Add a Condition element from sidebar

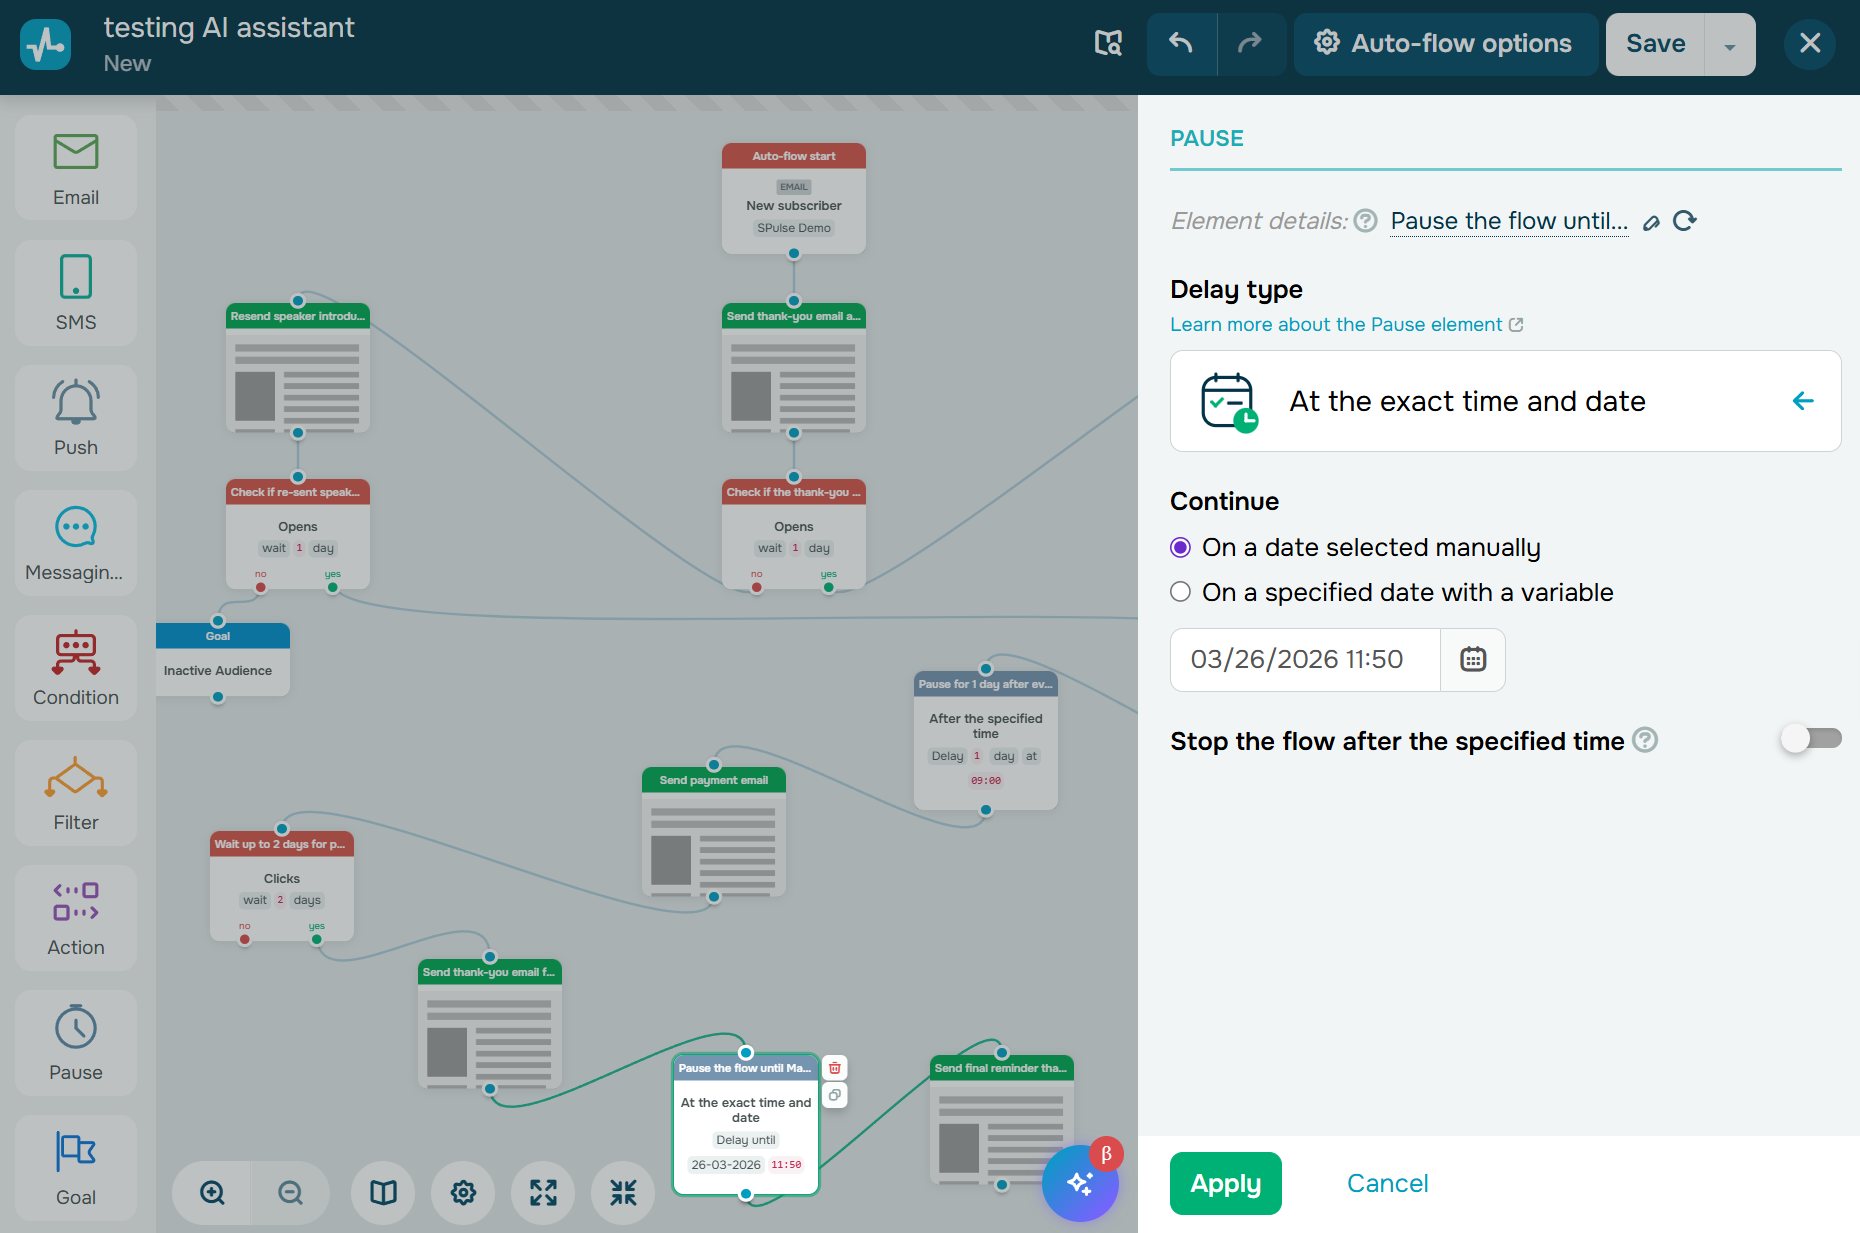point(76,668)
